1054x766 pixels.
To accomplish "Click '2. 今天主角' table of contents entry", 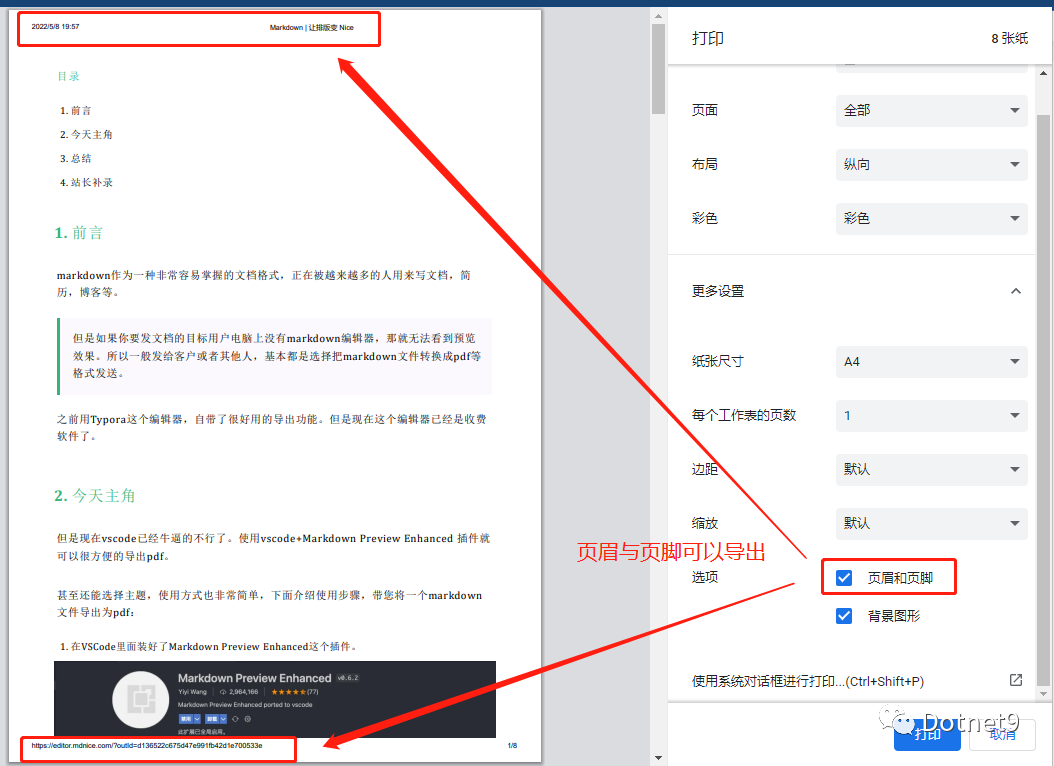I will click(x=86, y=134).
